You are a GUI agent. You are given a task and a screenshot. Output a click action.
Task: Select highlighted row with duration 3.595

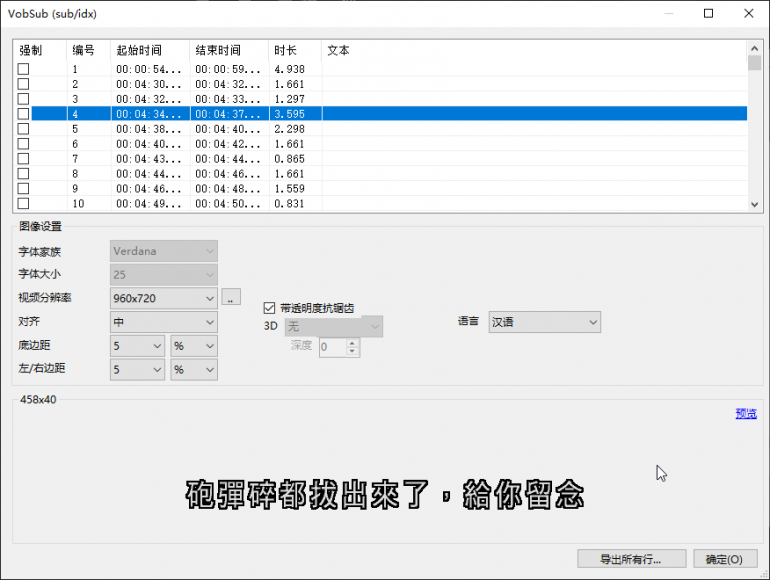pyautogui.click(x=381, y=114)
